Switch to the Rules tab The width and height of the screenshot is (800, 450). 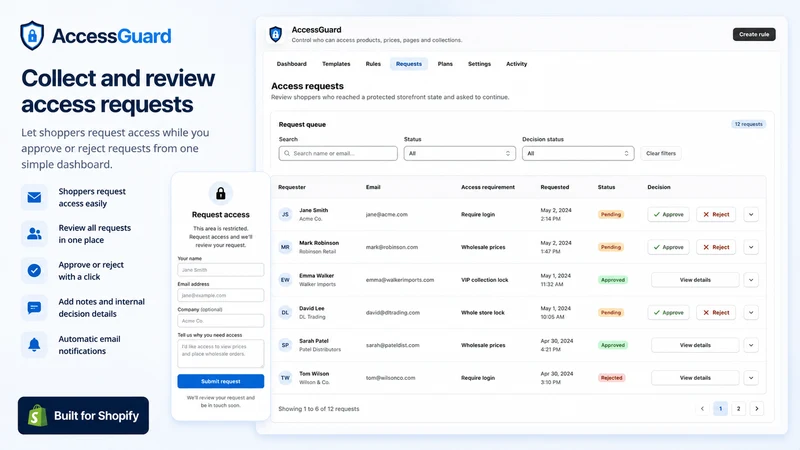point(373,64)
